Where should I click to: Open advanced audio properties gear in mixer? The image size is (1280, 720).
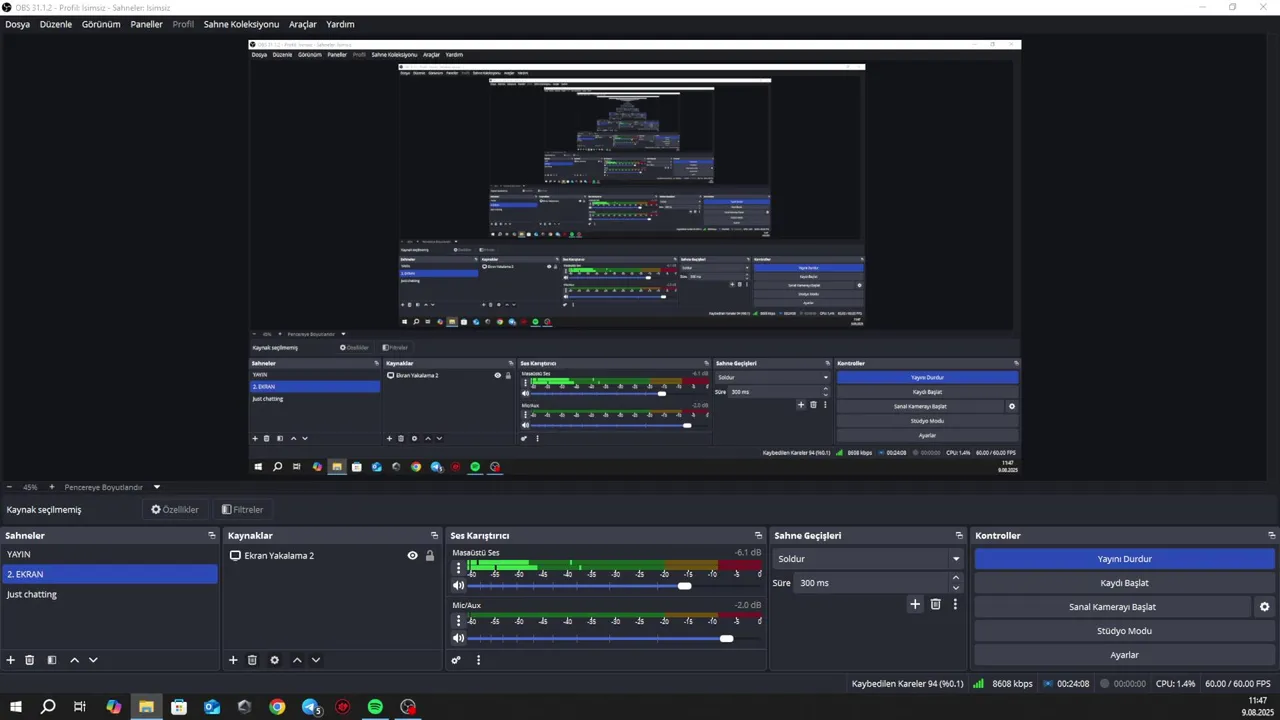pos(456,660)
